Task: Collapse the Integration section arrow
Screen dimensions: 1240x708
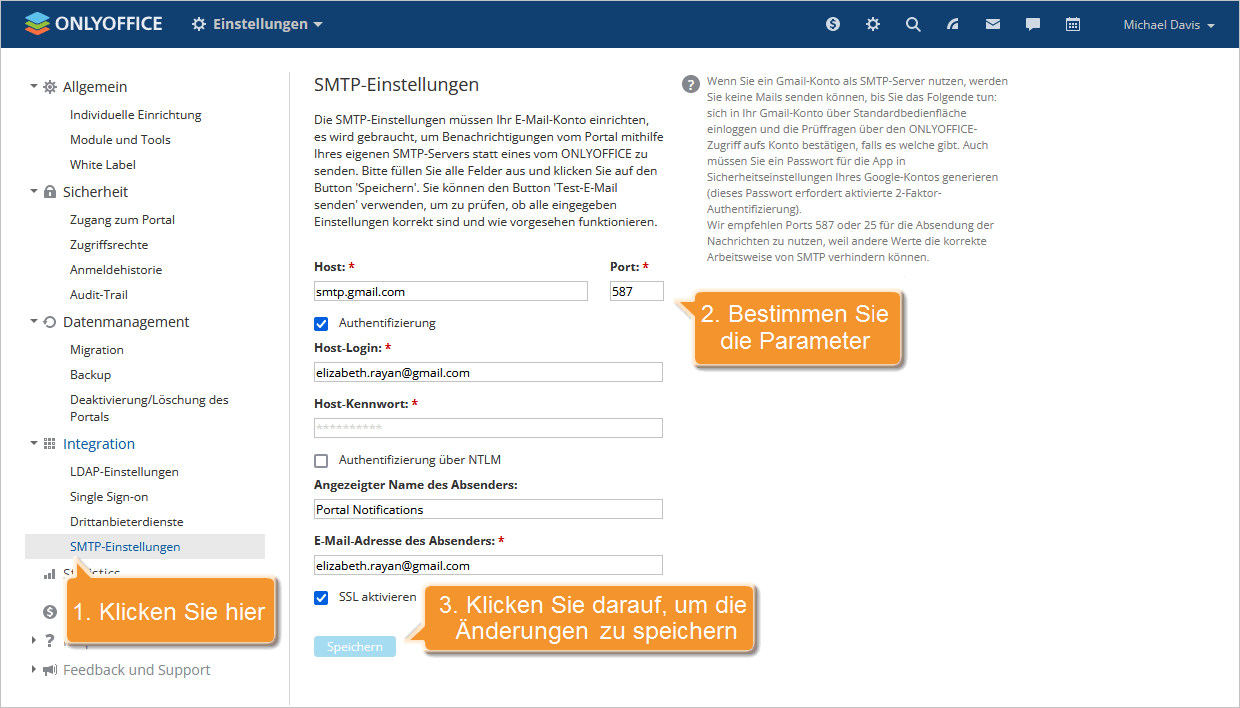Action: click(x=33, y=444)
